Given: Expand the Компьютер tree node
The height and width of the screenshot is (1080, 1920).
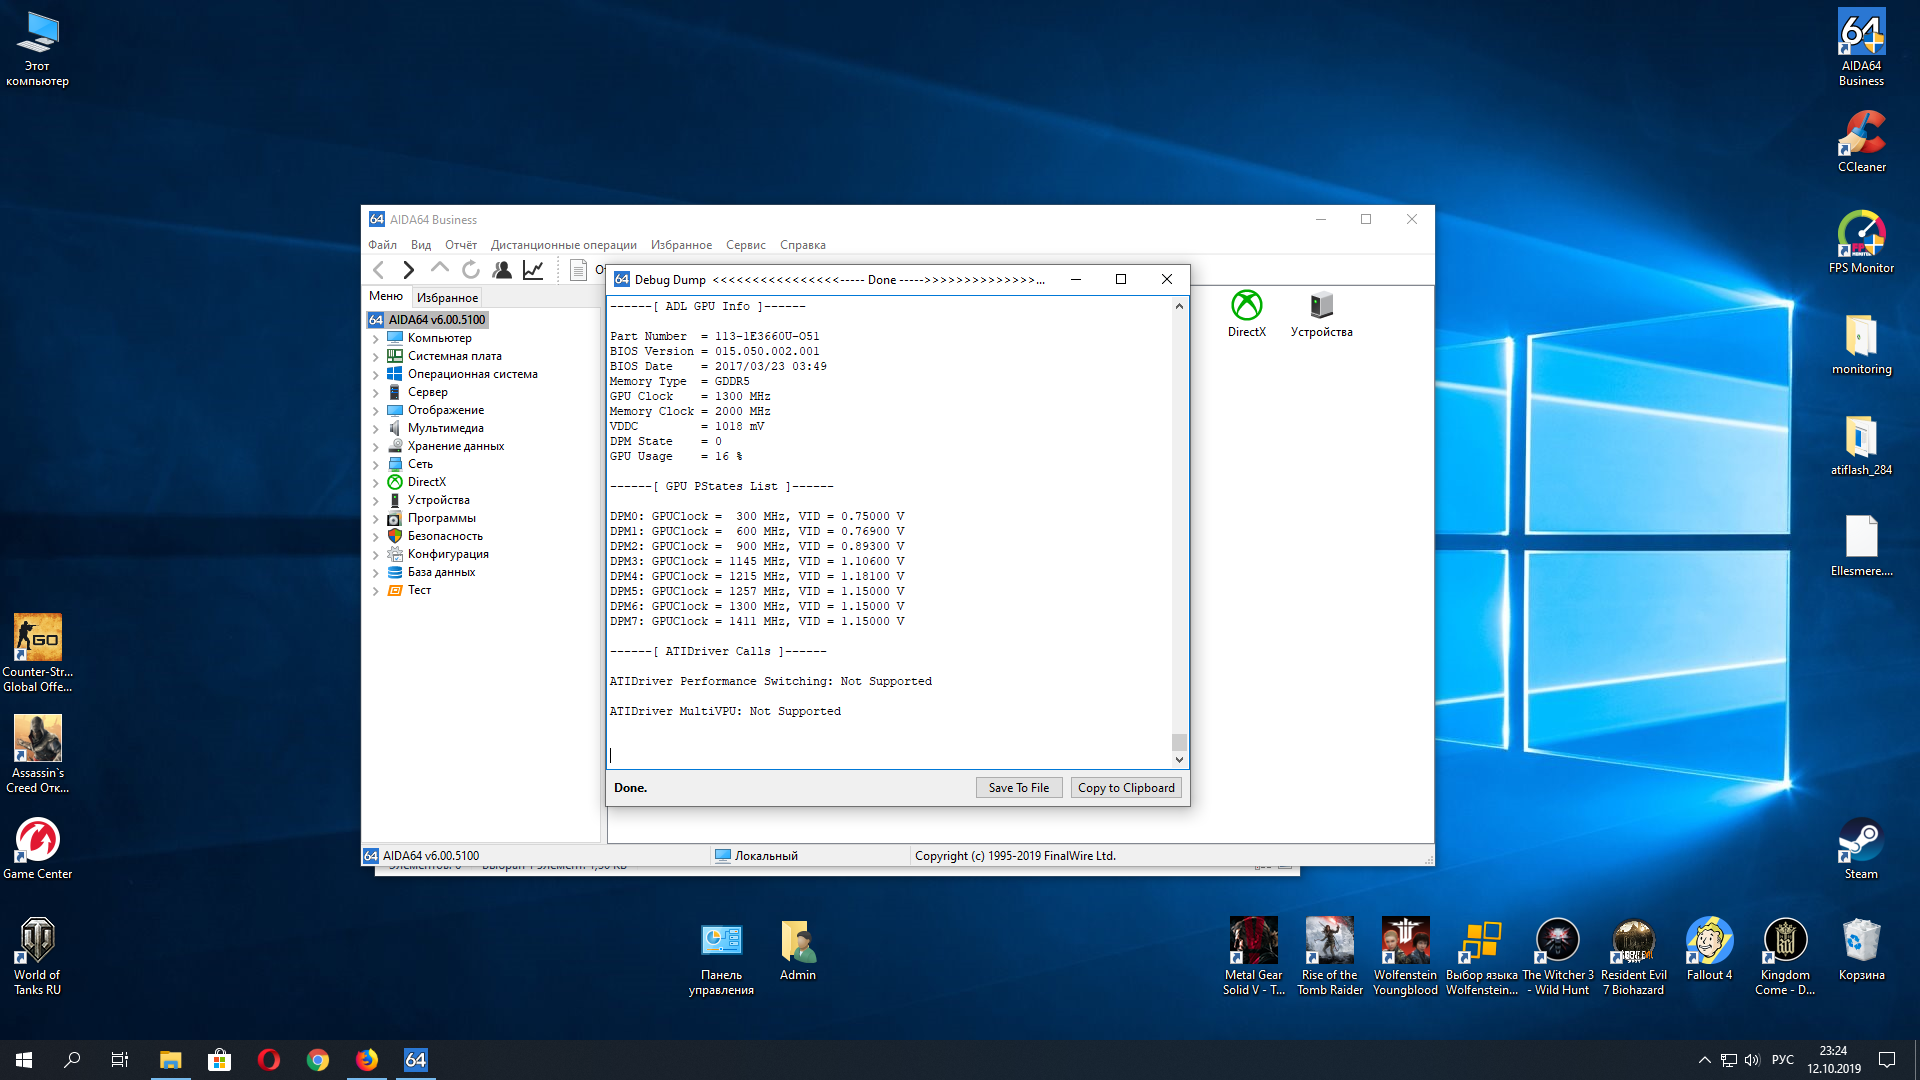Looking at the screenshot, I should pos(376,339).
